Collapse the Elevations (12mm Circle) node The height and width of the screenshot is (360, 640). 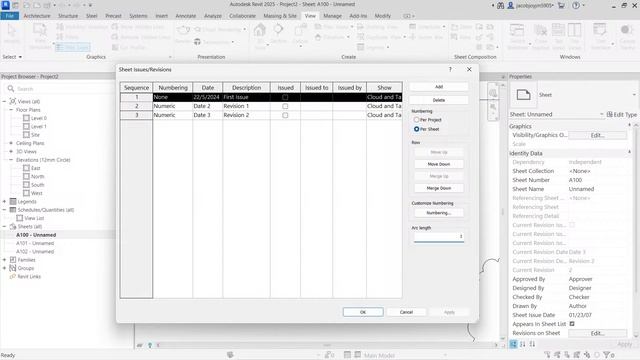tap(11, 160)
